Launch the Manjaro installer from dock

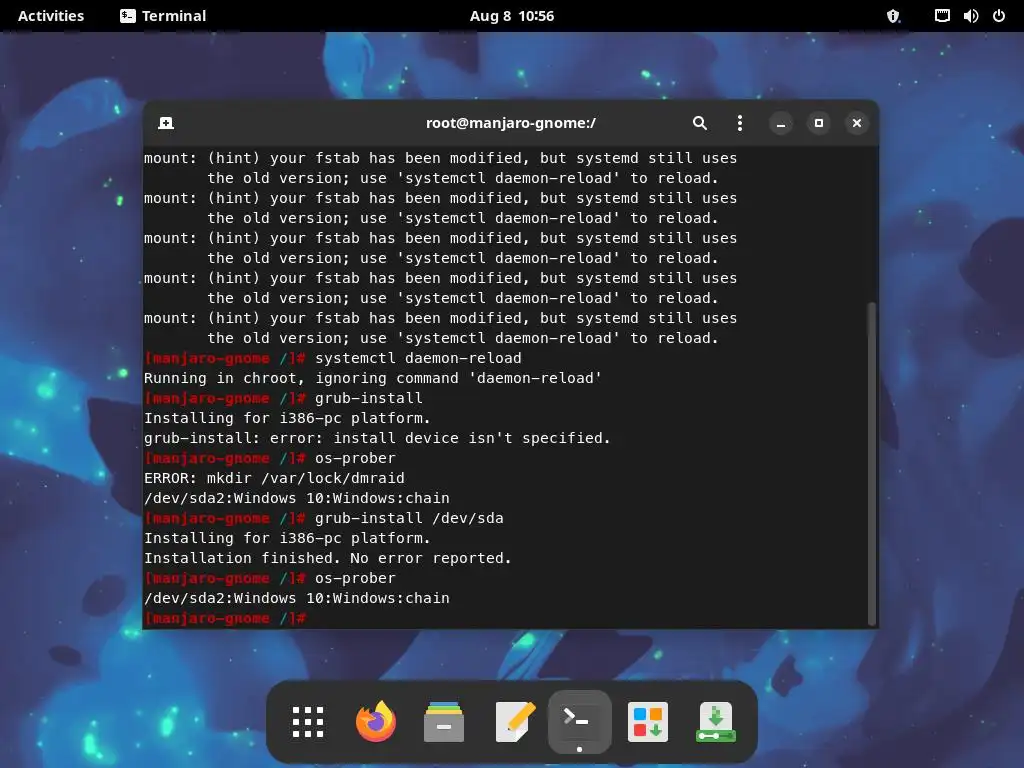pos(716,722)
